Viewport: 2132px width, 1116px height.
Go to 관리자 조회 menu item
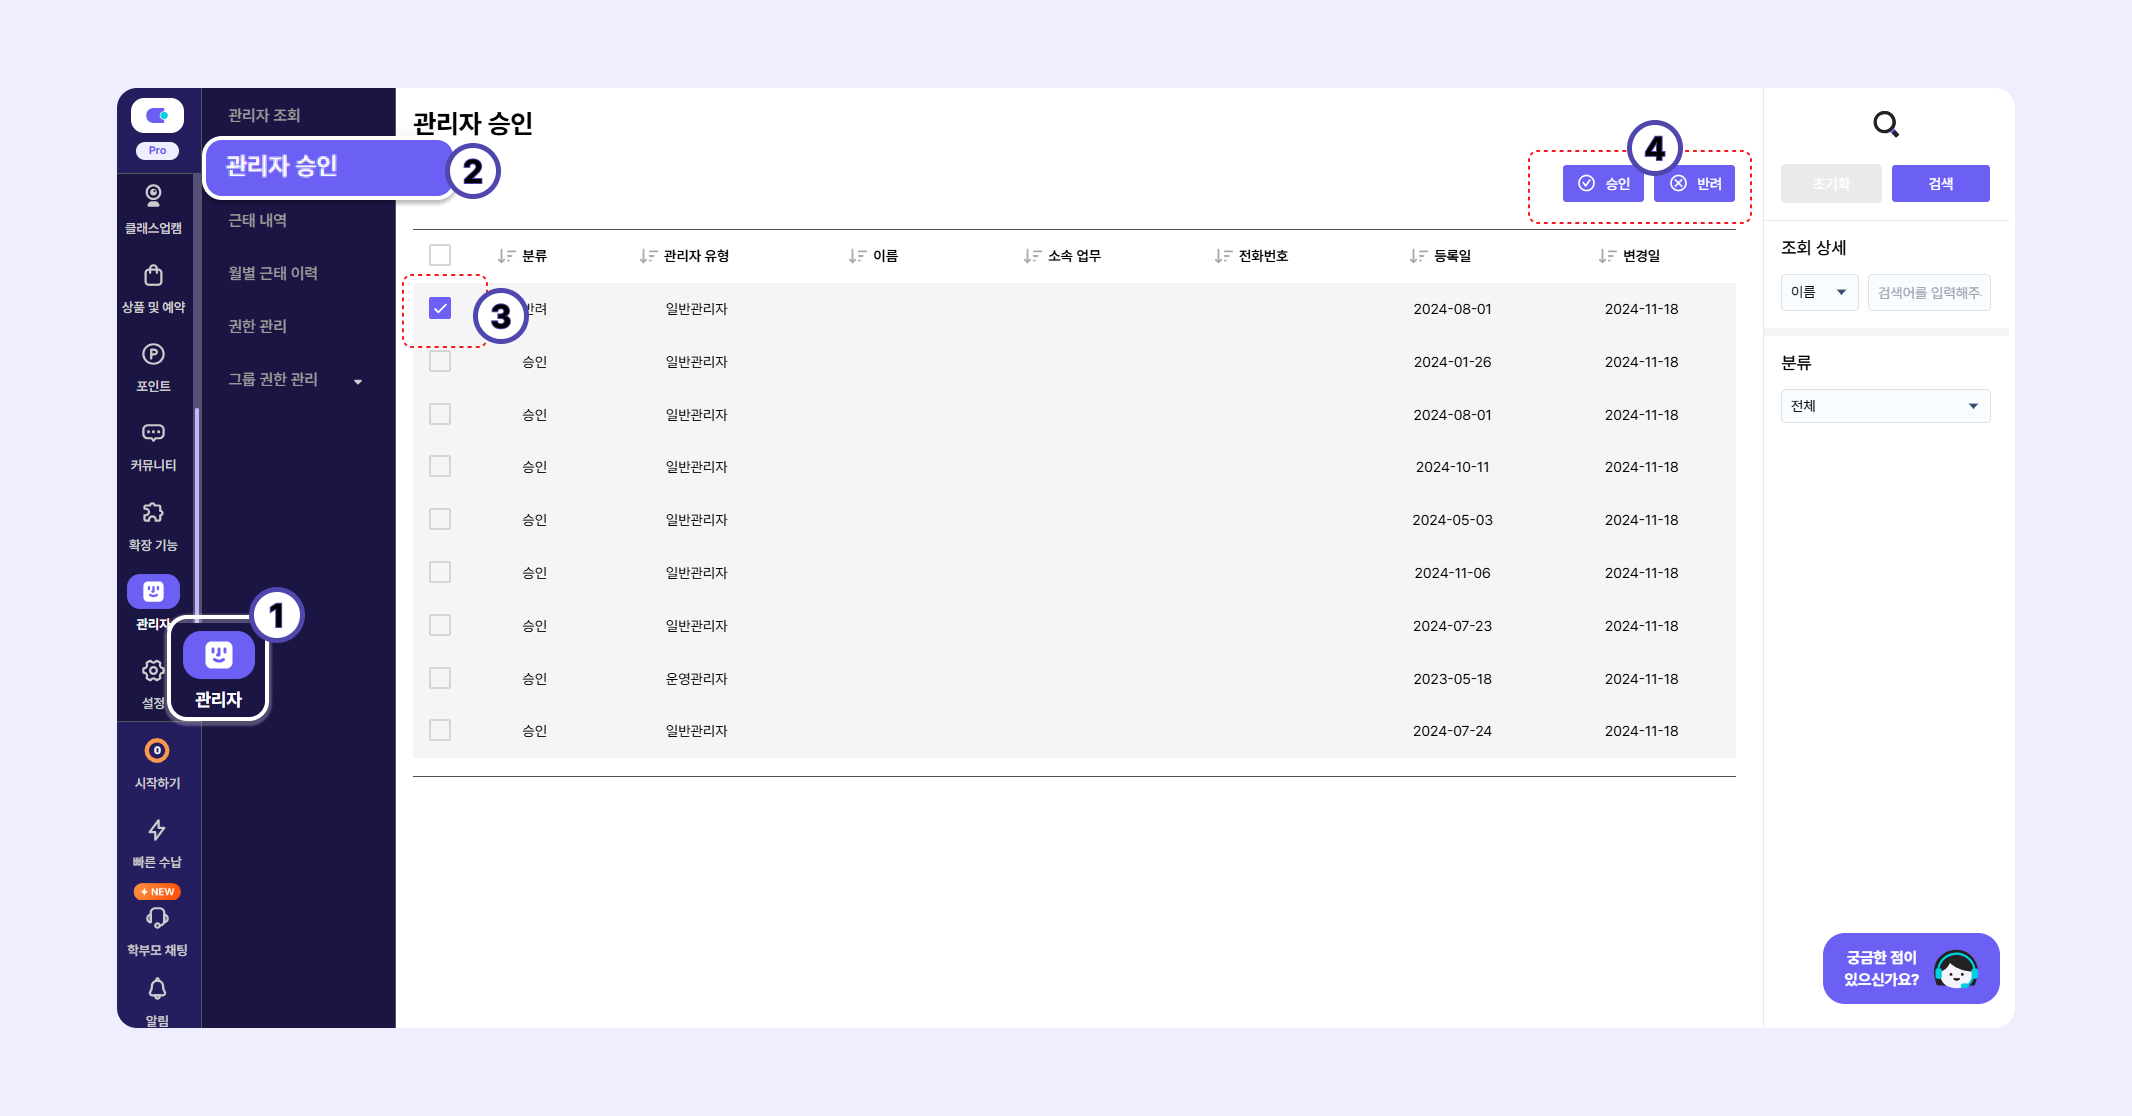pos(264,115)
